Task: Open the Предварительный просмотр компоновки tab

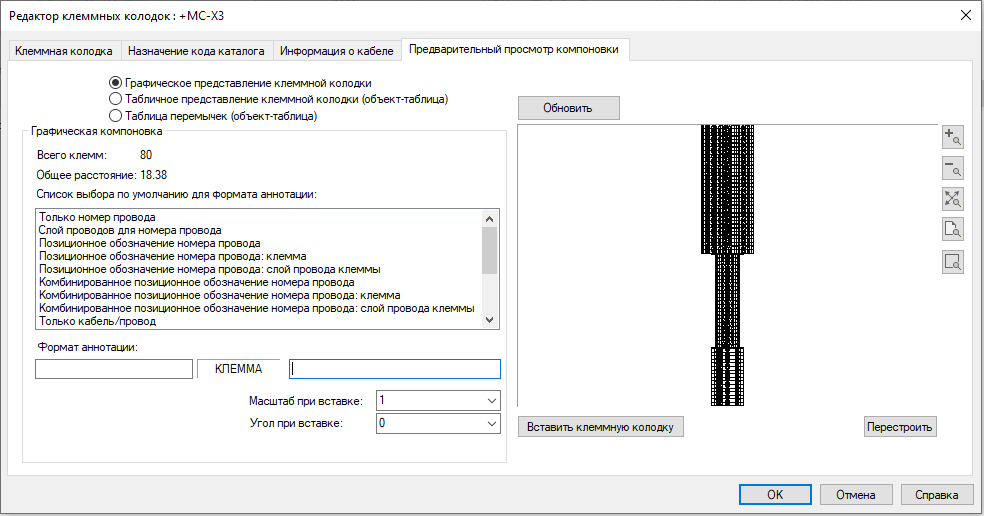Action: pos(514,49)
